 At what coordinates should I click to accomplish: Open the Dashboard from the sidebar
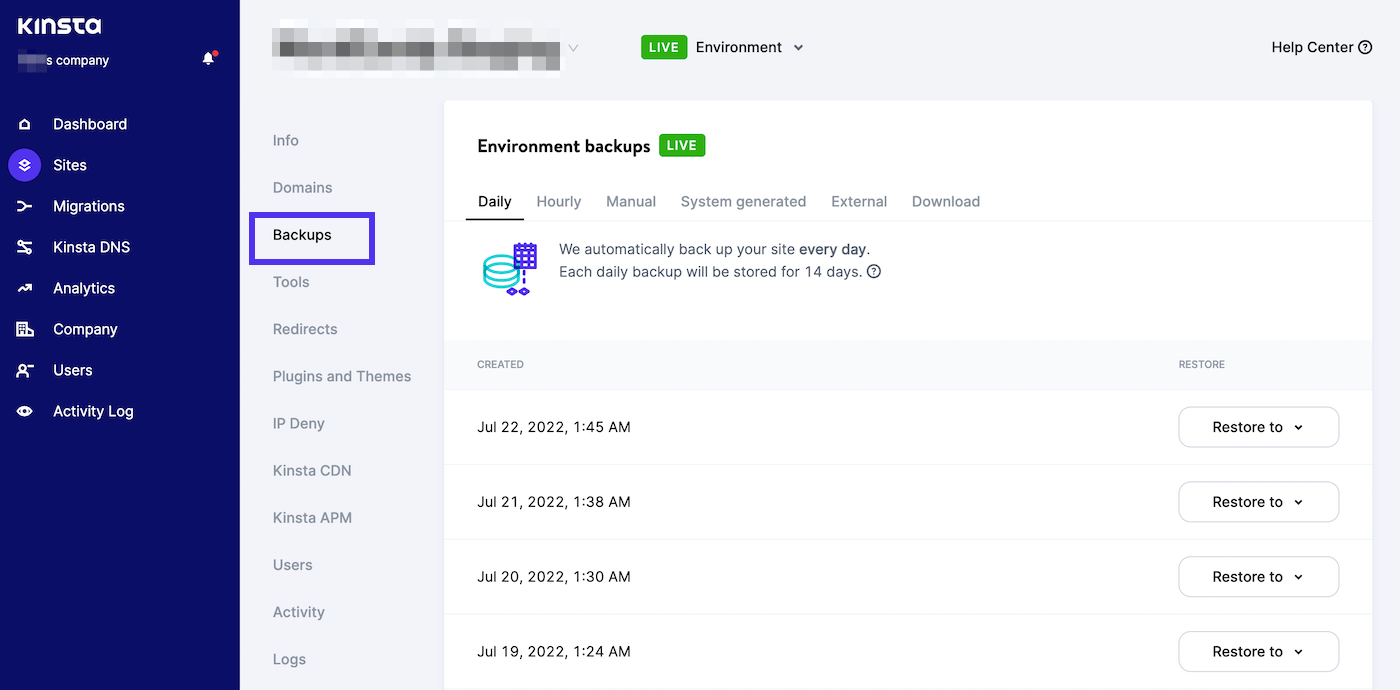[x=89, y=123]
